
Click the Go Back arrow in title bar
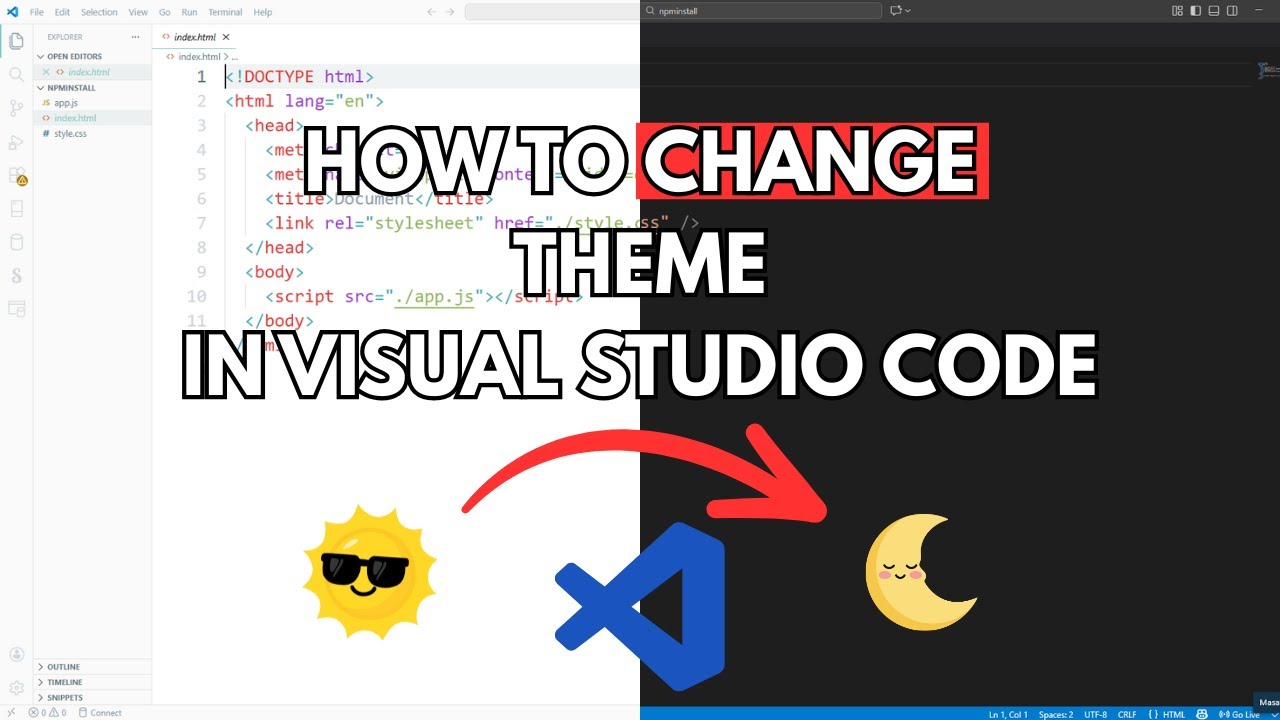pyautogui.click(x=431, y=12)
